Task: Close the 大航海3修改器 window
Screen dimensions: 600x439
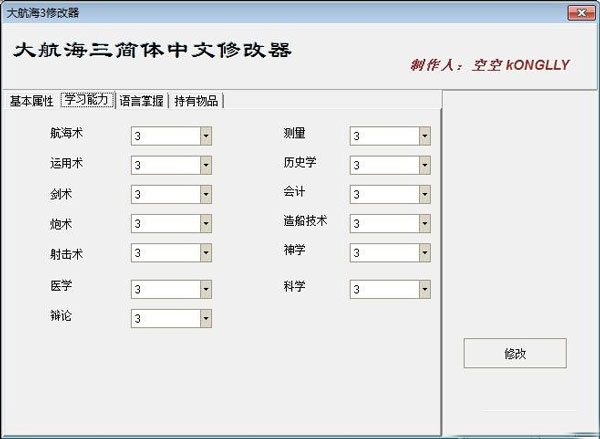Action: (x=578, y=12)
